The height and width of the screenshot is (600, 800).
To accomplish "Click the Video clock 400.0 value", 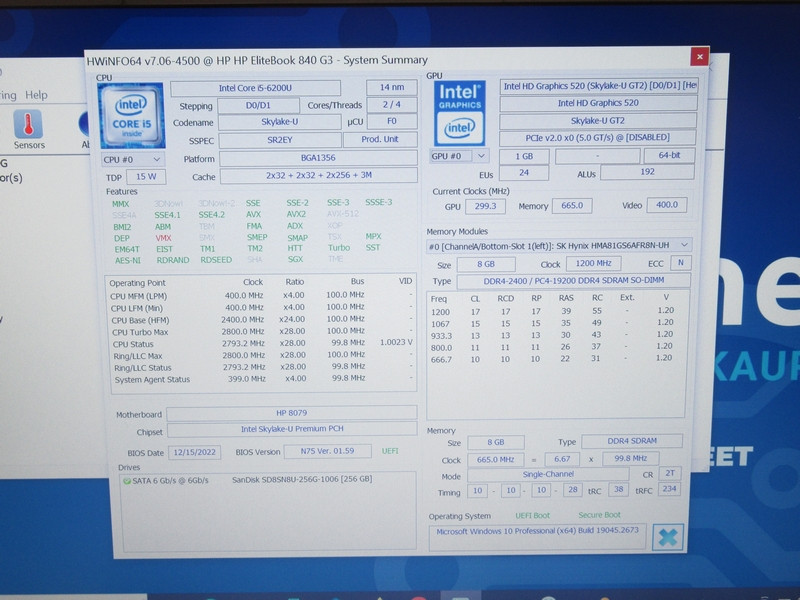I will coord(667,205).
